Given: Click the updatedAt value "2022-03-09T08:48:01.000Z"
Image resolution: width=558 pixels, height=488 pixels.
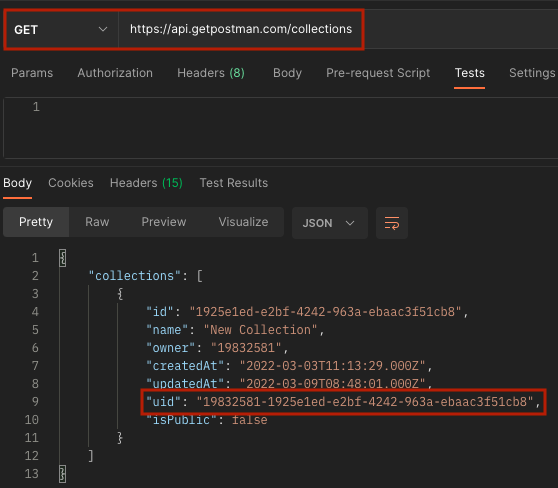Looking at the screenshot, I should click(332, 384).
